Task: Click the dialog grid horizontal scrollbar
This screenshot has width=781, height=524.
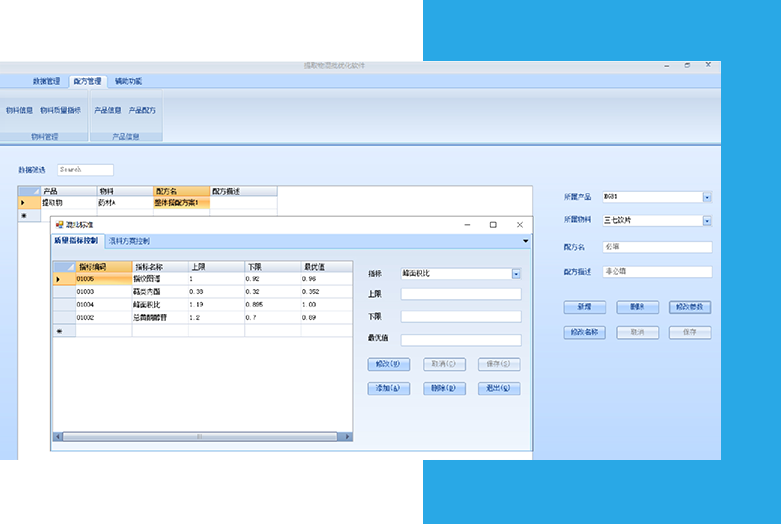Action: coord(200,437)
